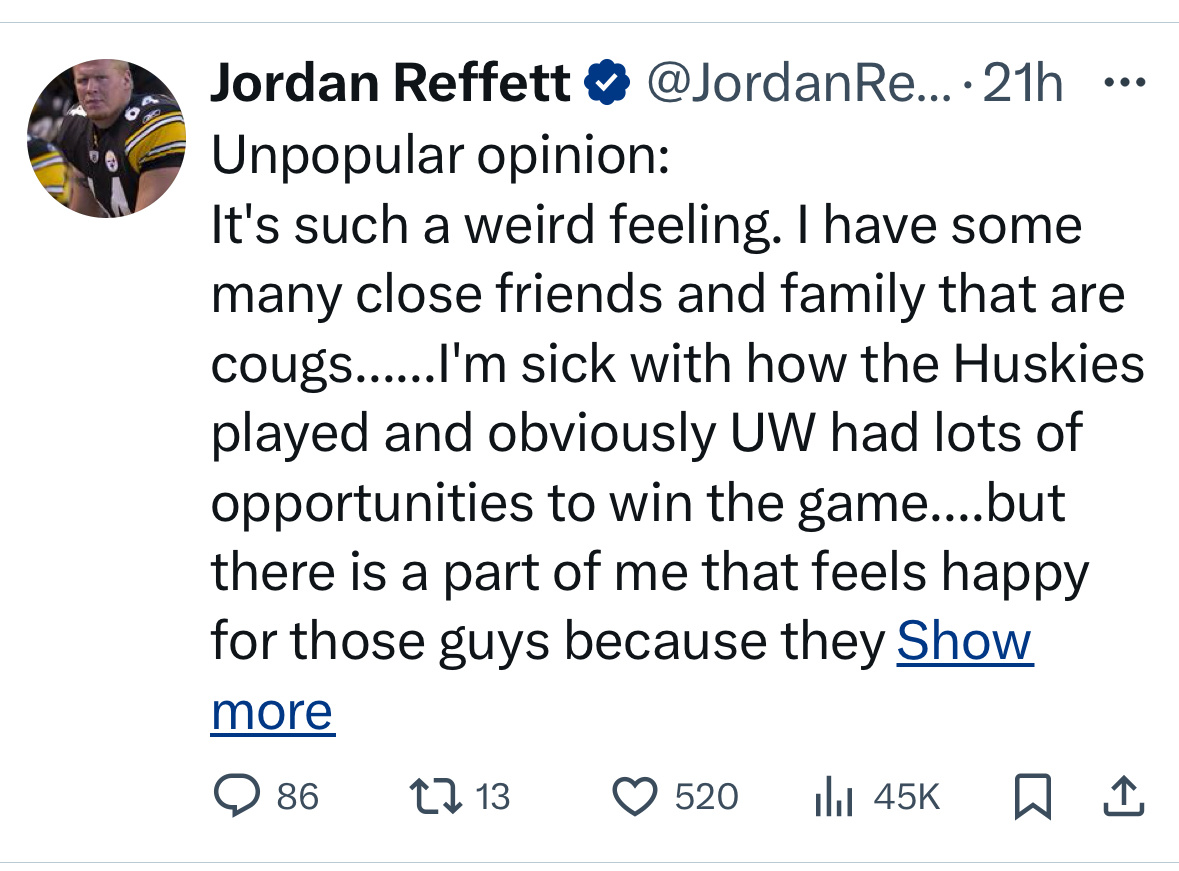
Task: Click the word 'Huskies' in the tweet text
Action: pyautogui.click(x=1048, y=363)
